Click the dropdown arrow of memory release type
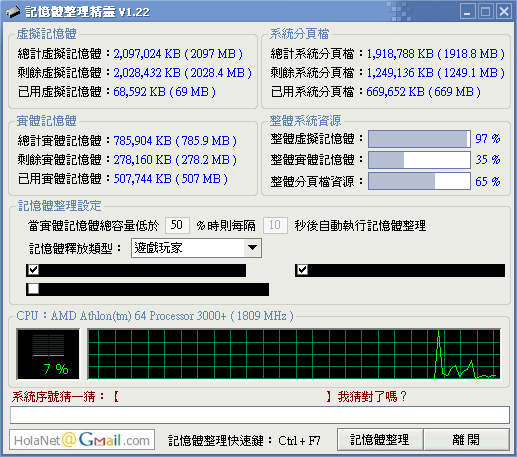This screenshot has width=517, height=457. pyautogui.click(x=252, y=248)
